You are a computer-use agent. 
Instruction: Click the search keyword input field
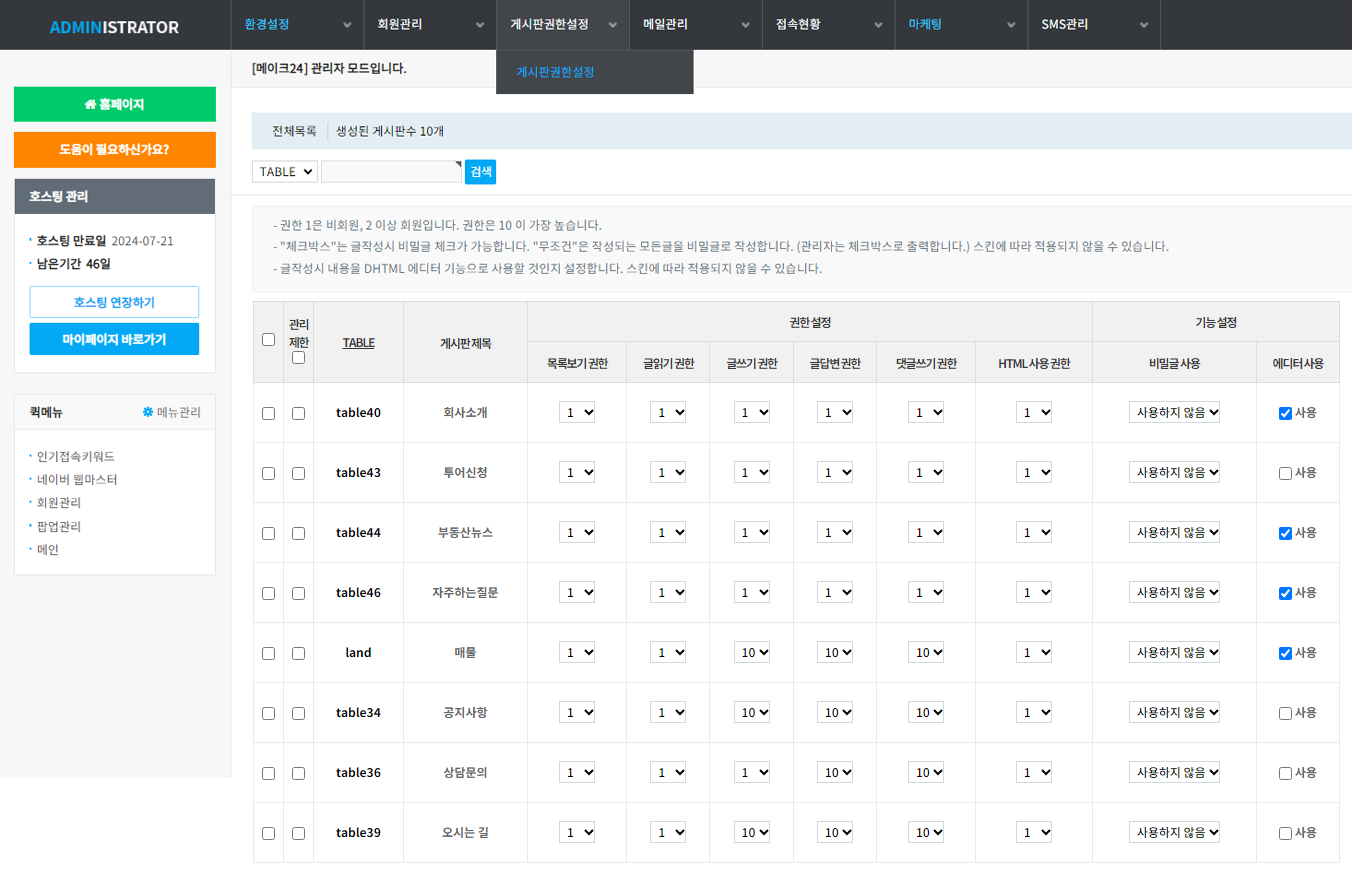391,172
